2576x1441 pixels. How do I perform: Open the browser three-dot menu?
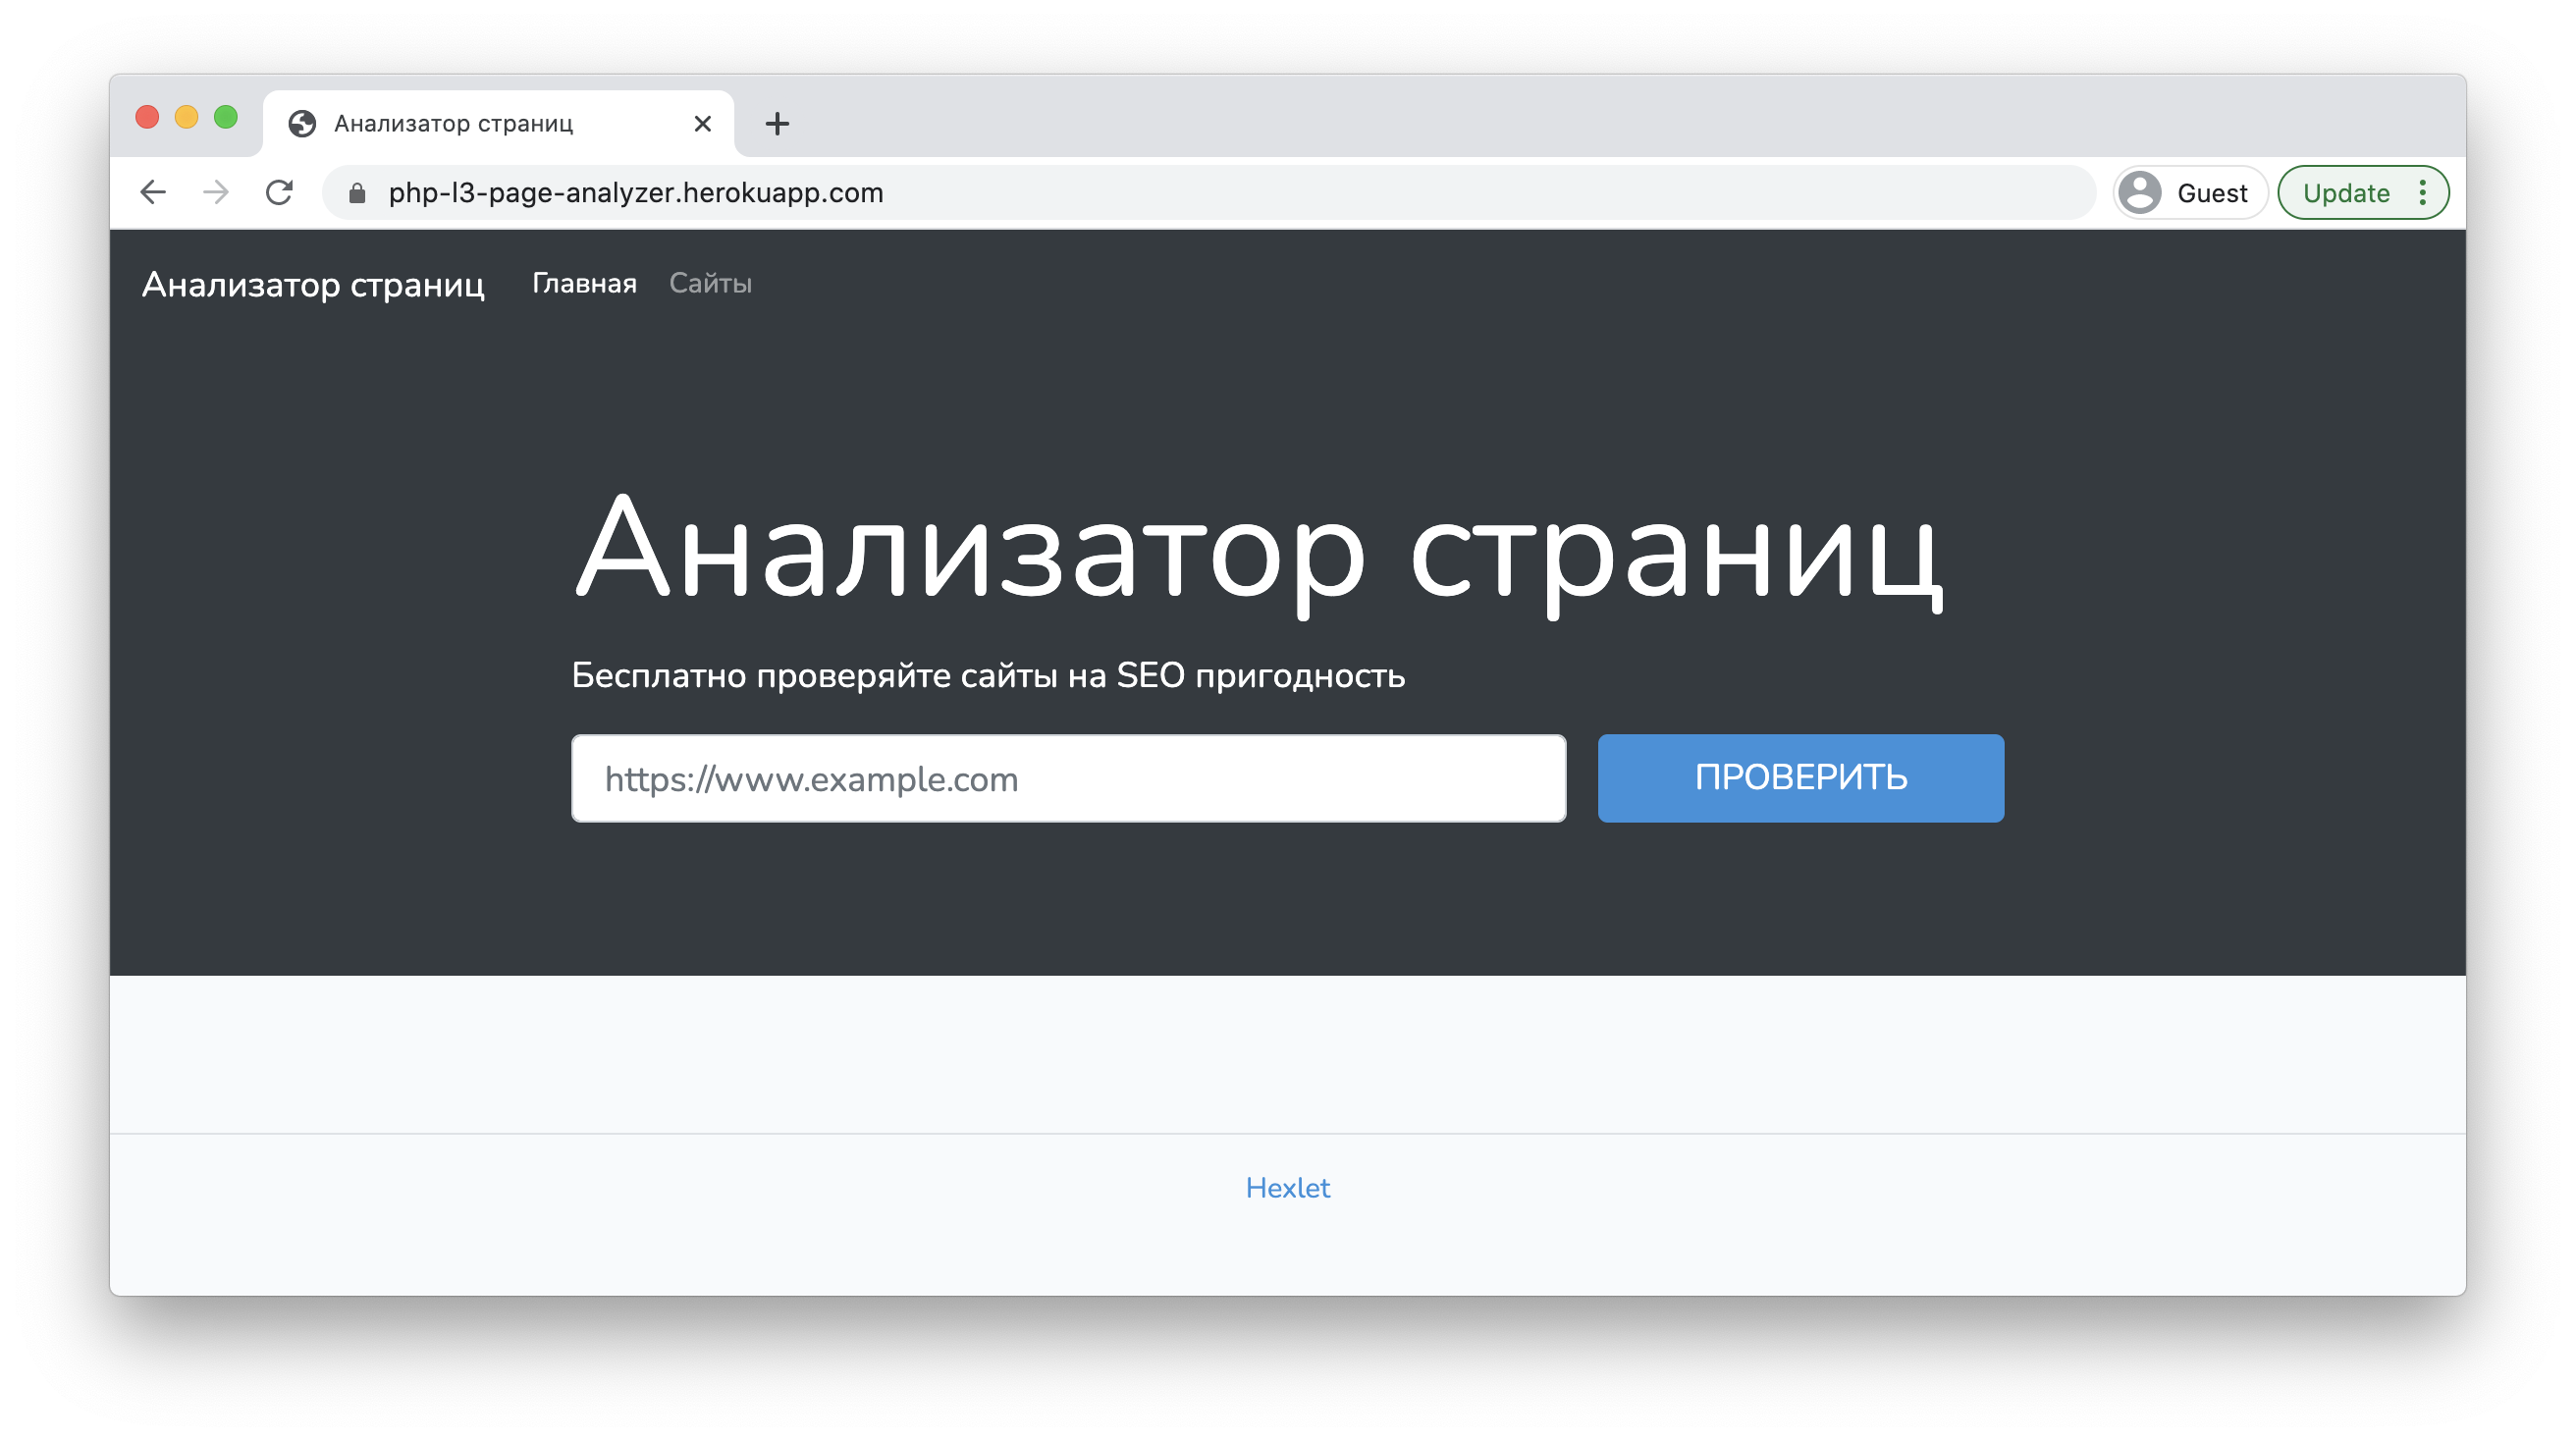pyautogui.click(x=2423, y=192)
